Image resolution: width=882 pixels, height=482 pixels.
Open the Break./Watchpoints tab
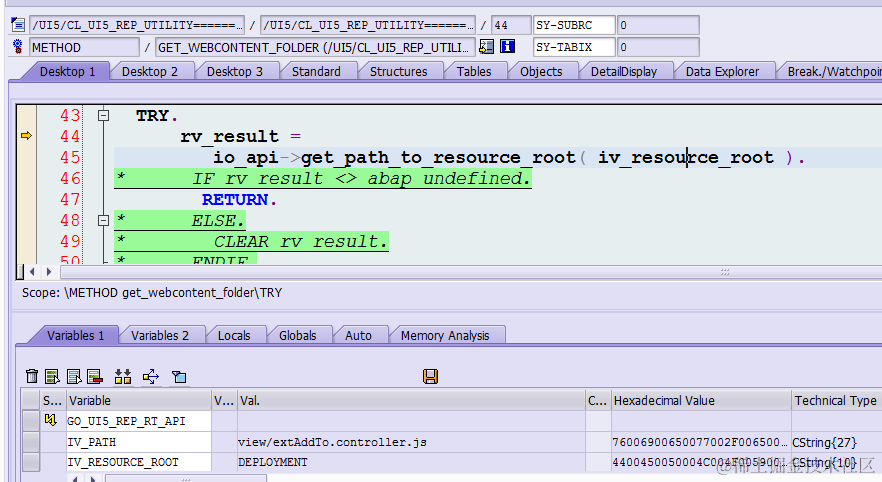click(x=832, y=71)
